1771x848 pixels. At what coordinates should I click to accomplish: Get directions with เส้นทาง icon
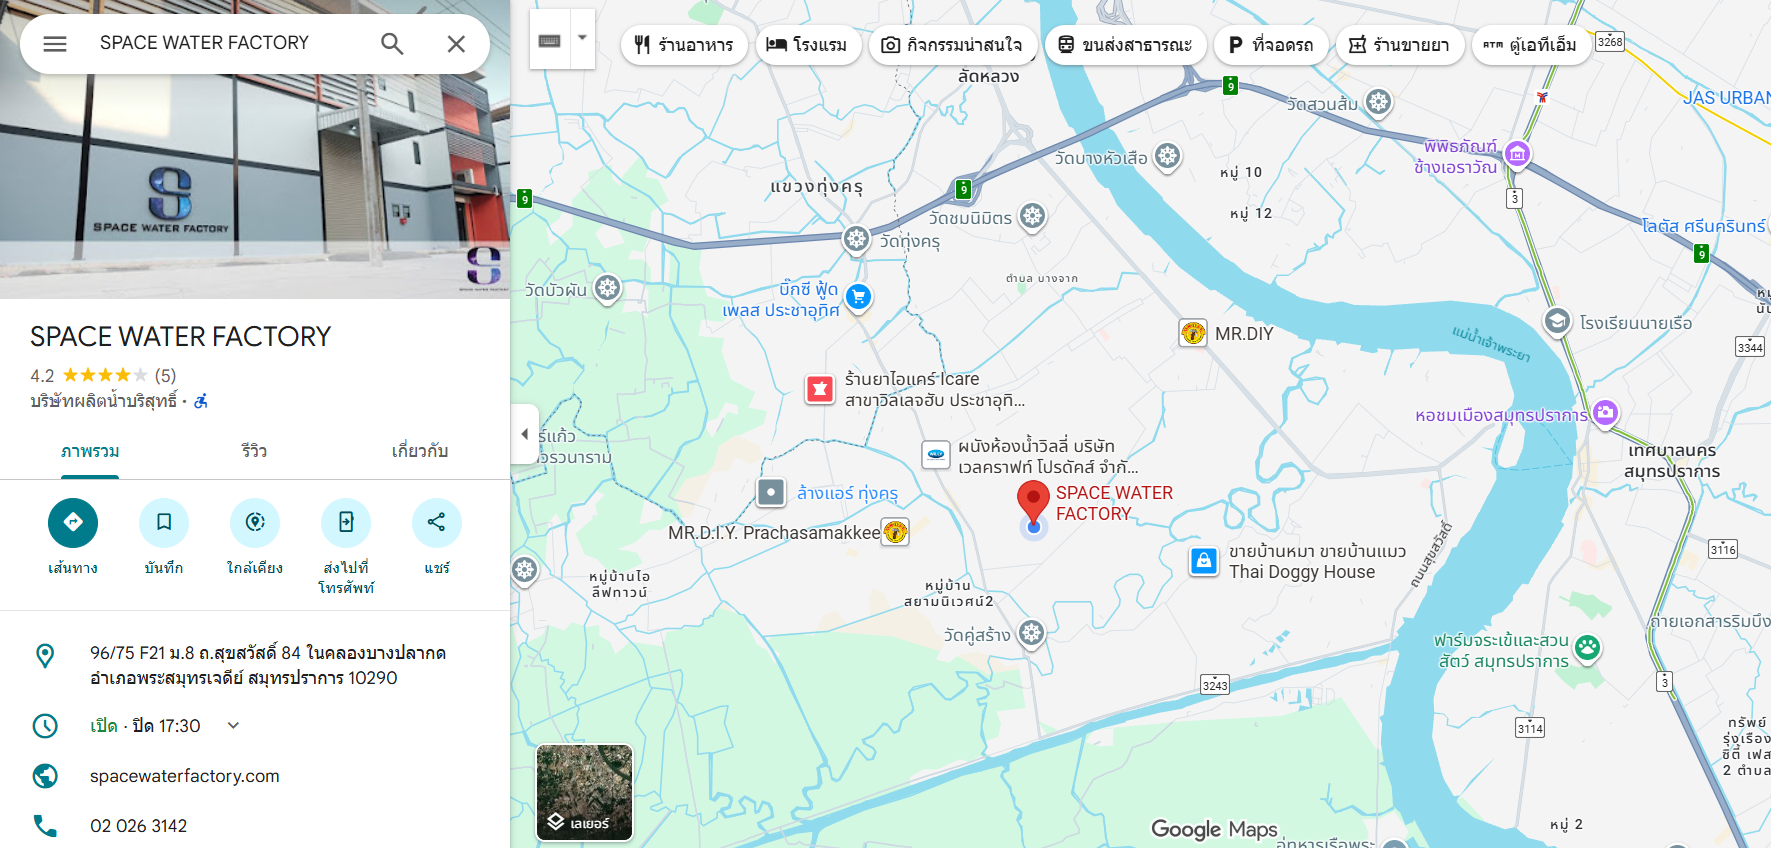pyautogui.click(x=73, y=522)
